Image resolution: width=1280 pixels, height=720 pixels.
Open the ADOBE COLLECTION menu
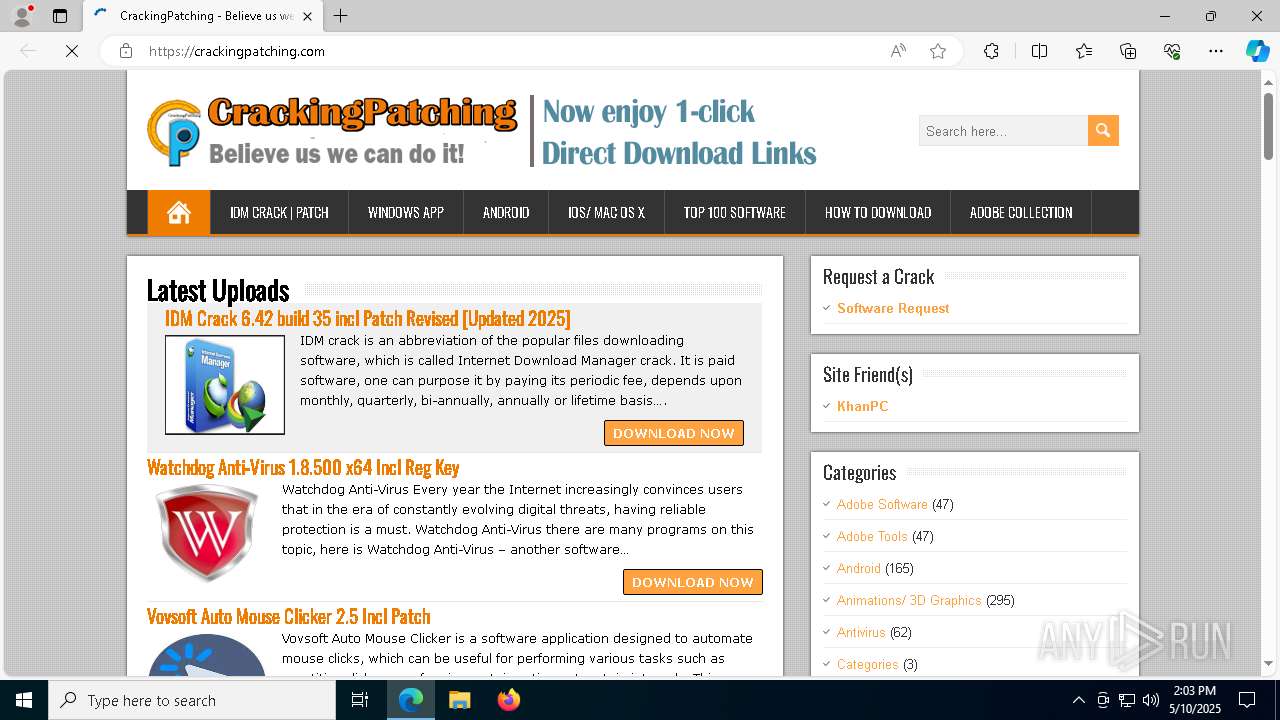[1021, 212]
